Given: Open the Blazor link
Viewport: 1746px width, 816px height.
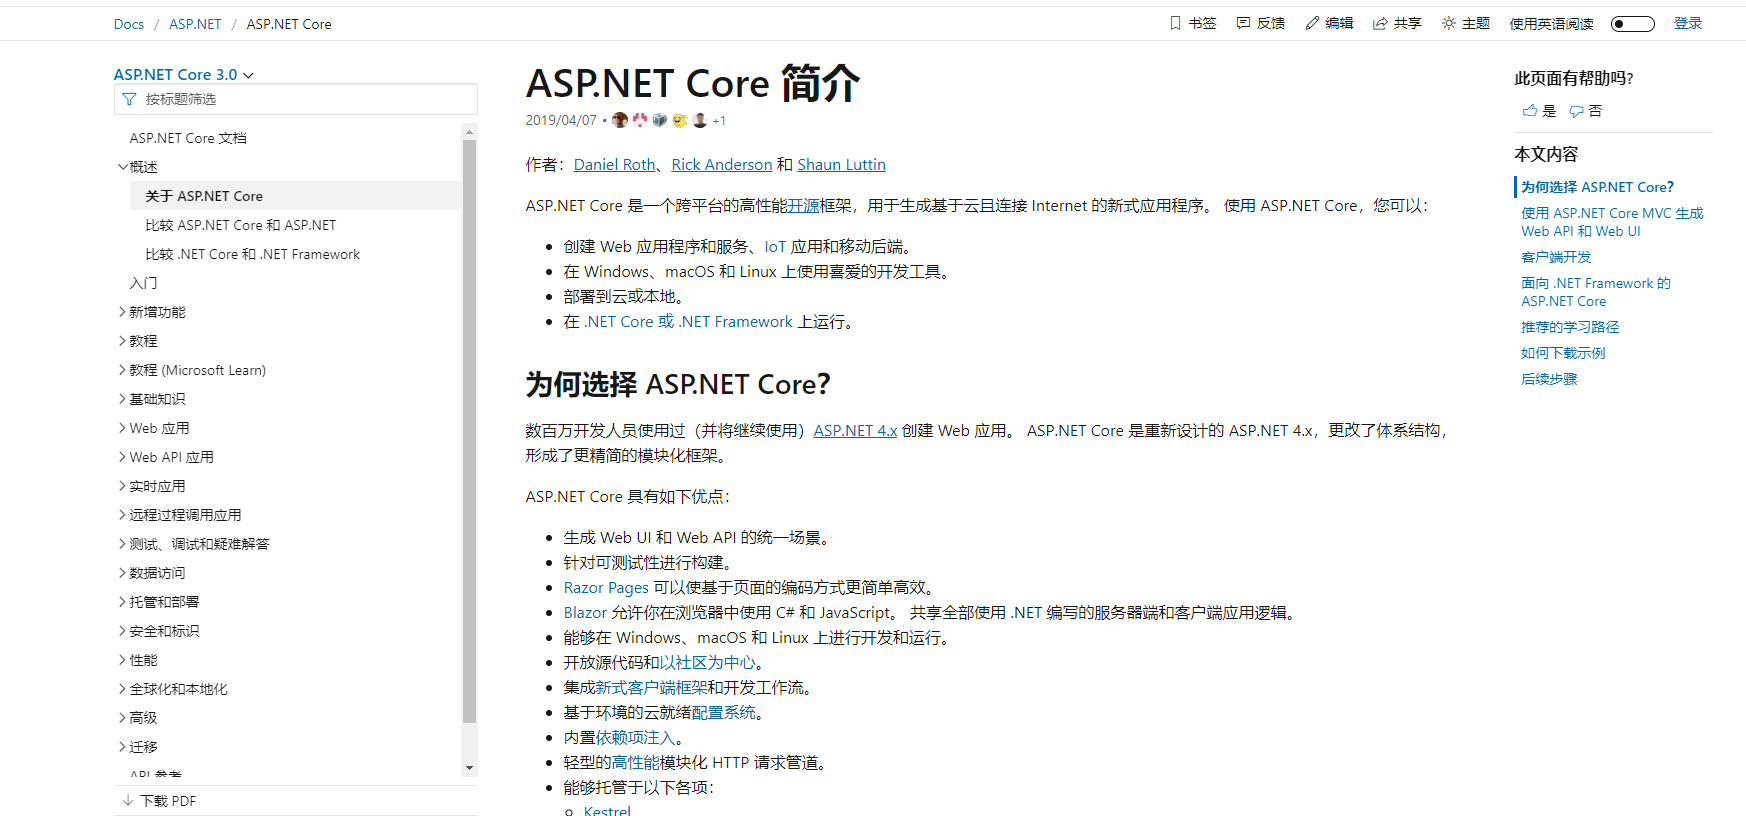Looking at the screenshot, I should 585,612.
